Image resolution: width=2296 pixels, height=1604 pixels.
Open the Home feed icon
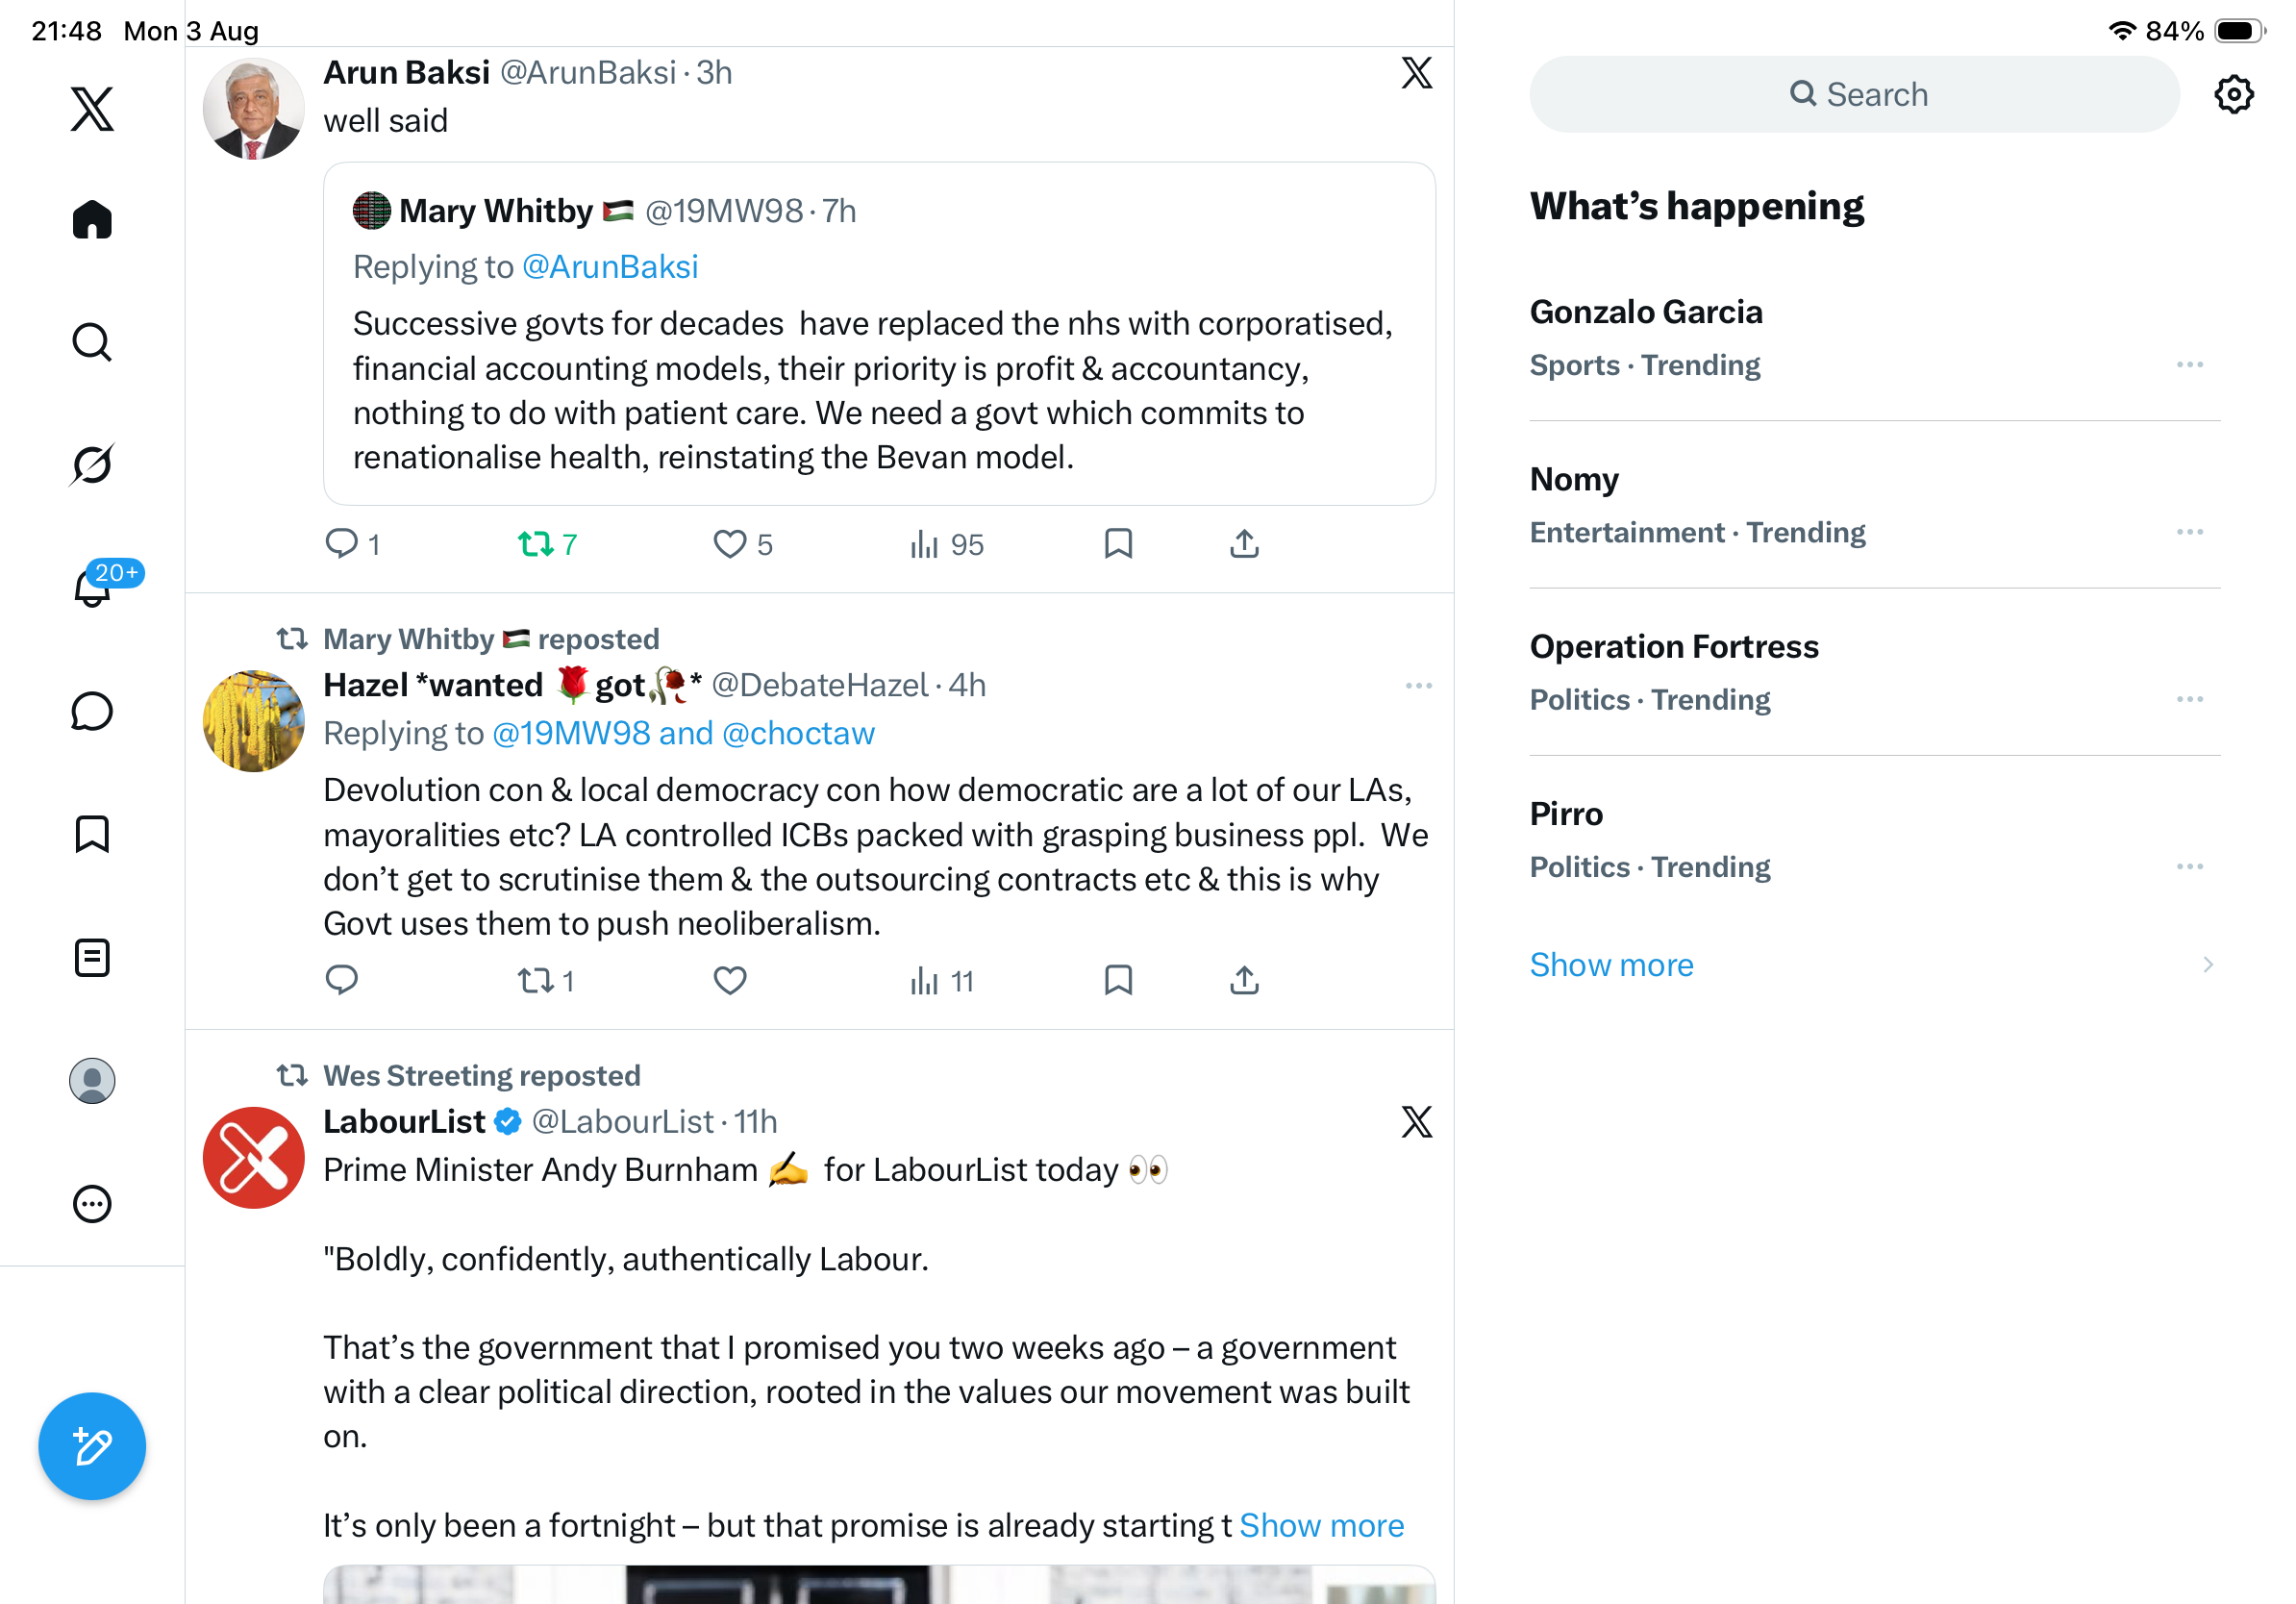(92, 219)
